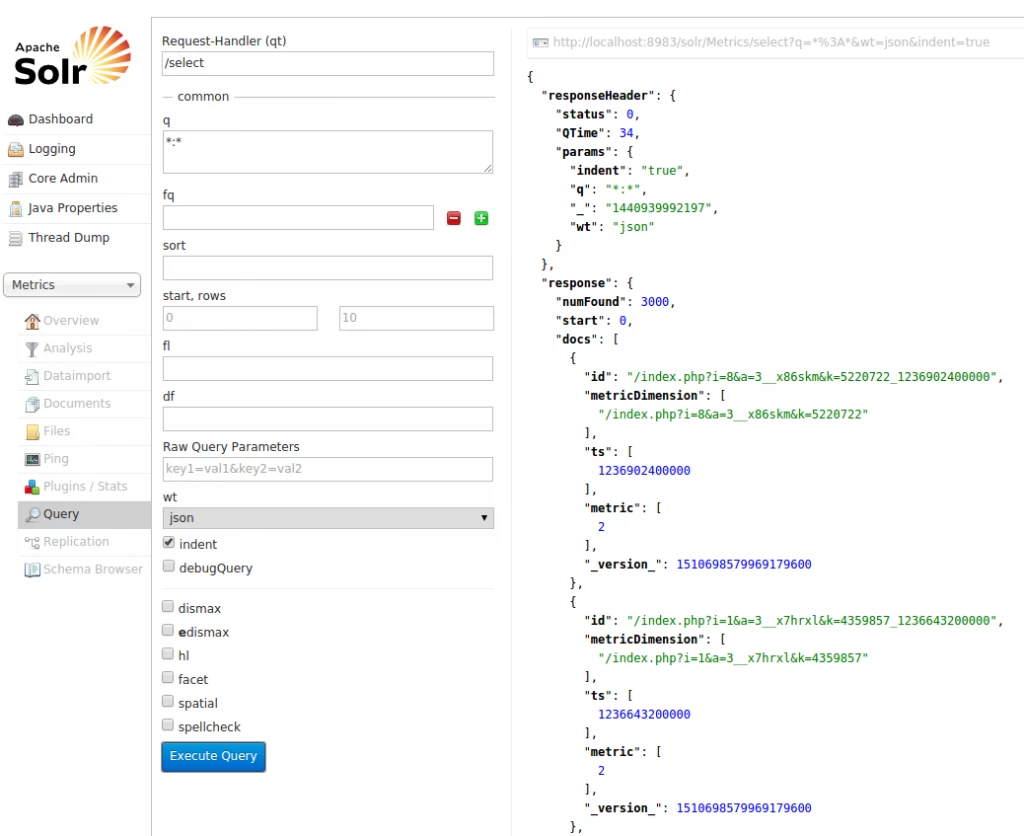This screenshot has height=836, width=1024.
Task: Click the sort input field
Action: [328, 268]
